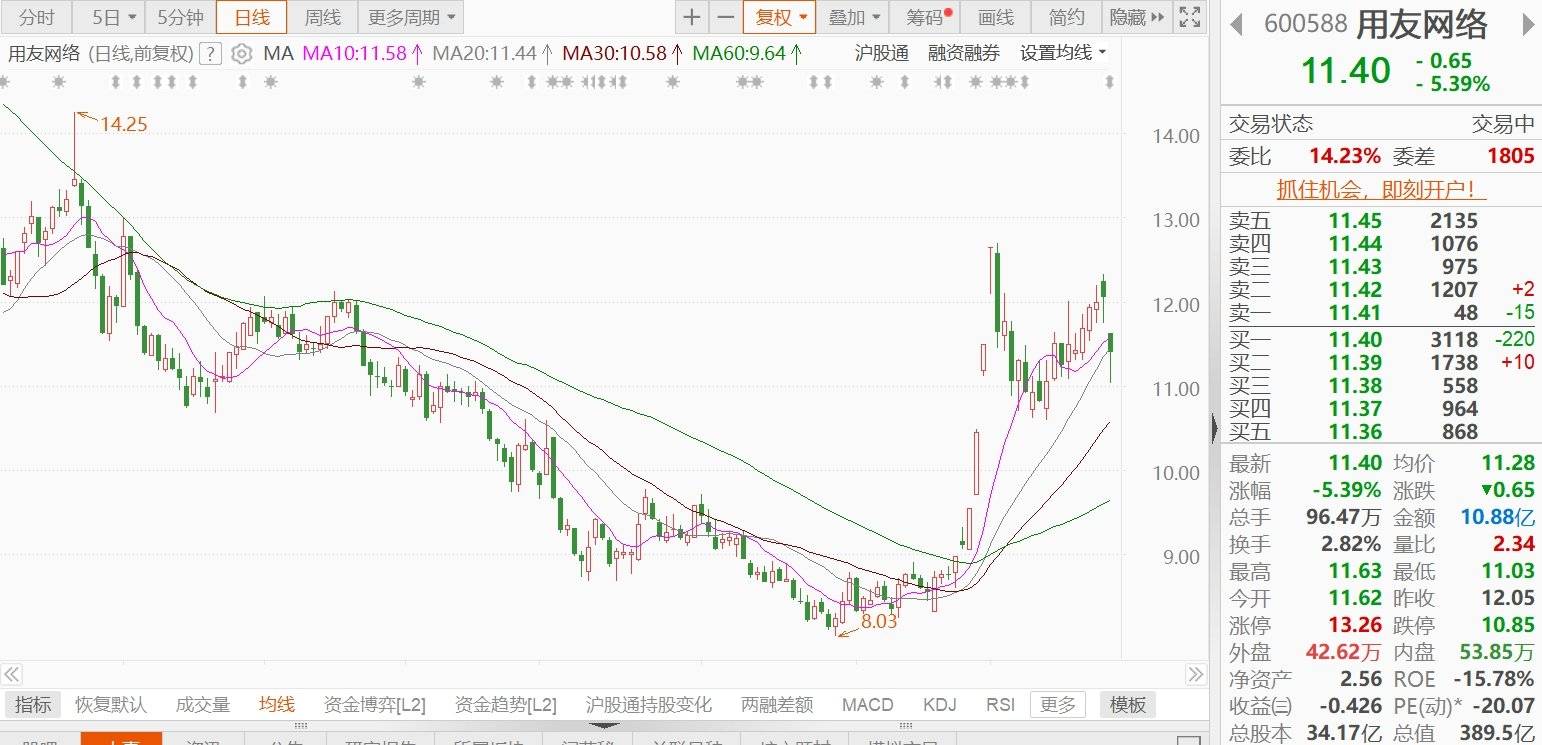Click 抓住机会，即刻开户！ link

coord(1381,189)
